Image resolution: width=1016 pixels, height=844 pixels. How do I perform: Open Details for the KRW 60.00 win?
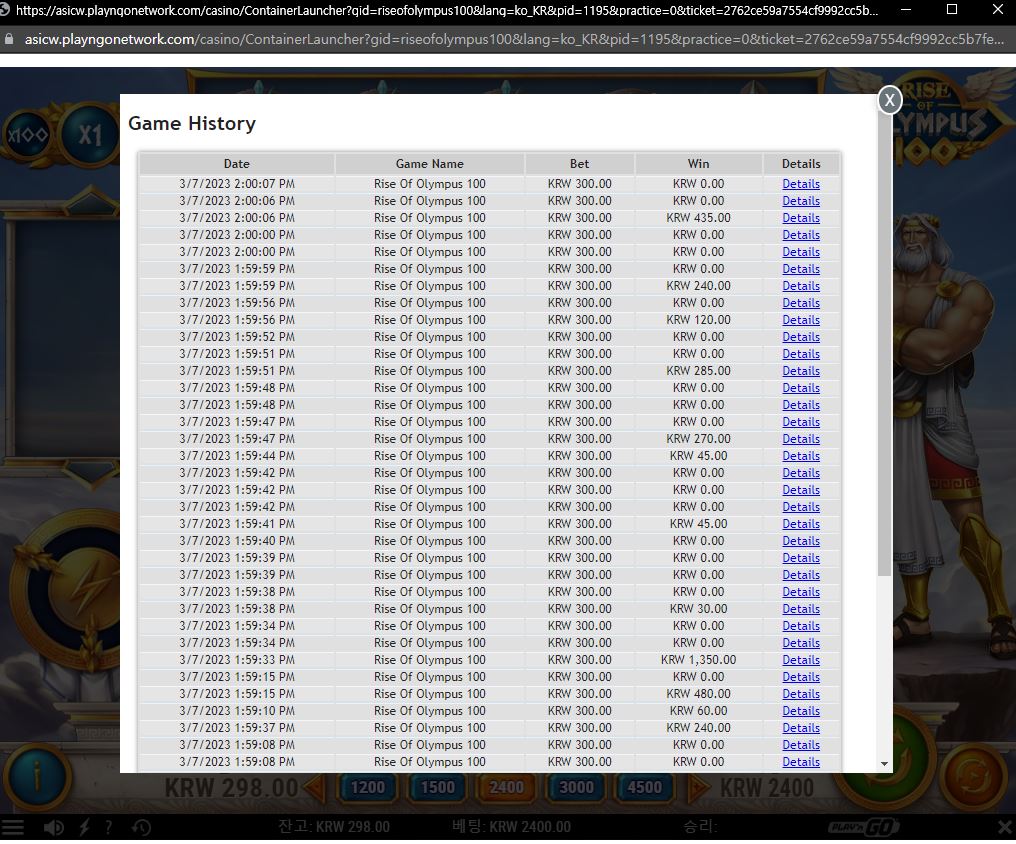pyautogui.click(x=801, y=711)
